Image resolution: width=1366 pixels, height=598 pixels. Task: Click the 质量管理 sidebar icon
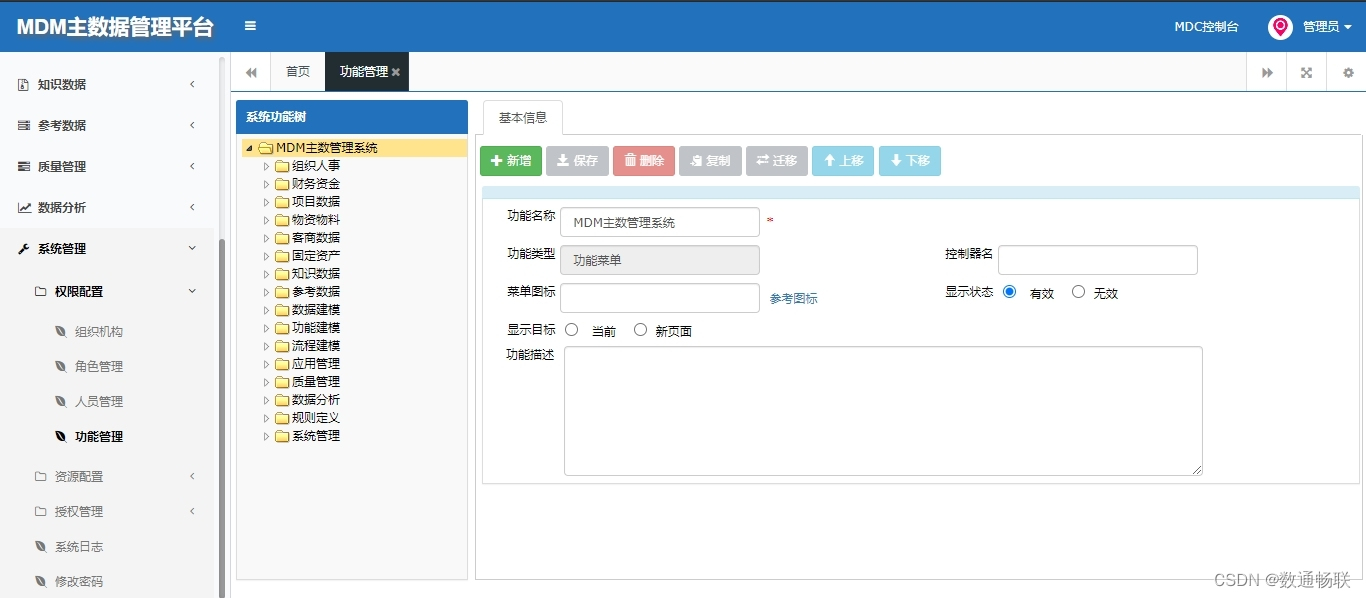pyautogui.click(x=23, y=167)
